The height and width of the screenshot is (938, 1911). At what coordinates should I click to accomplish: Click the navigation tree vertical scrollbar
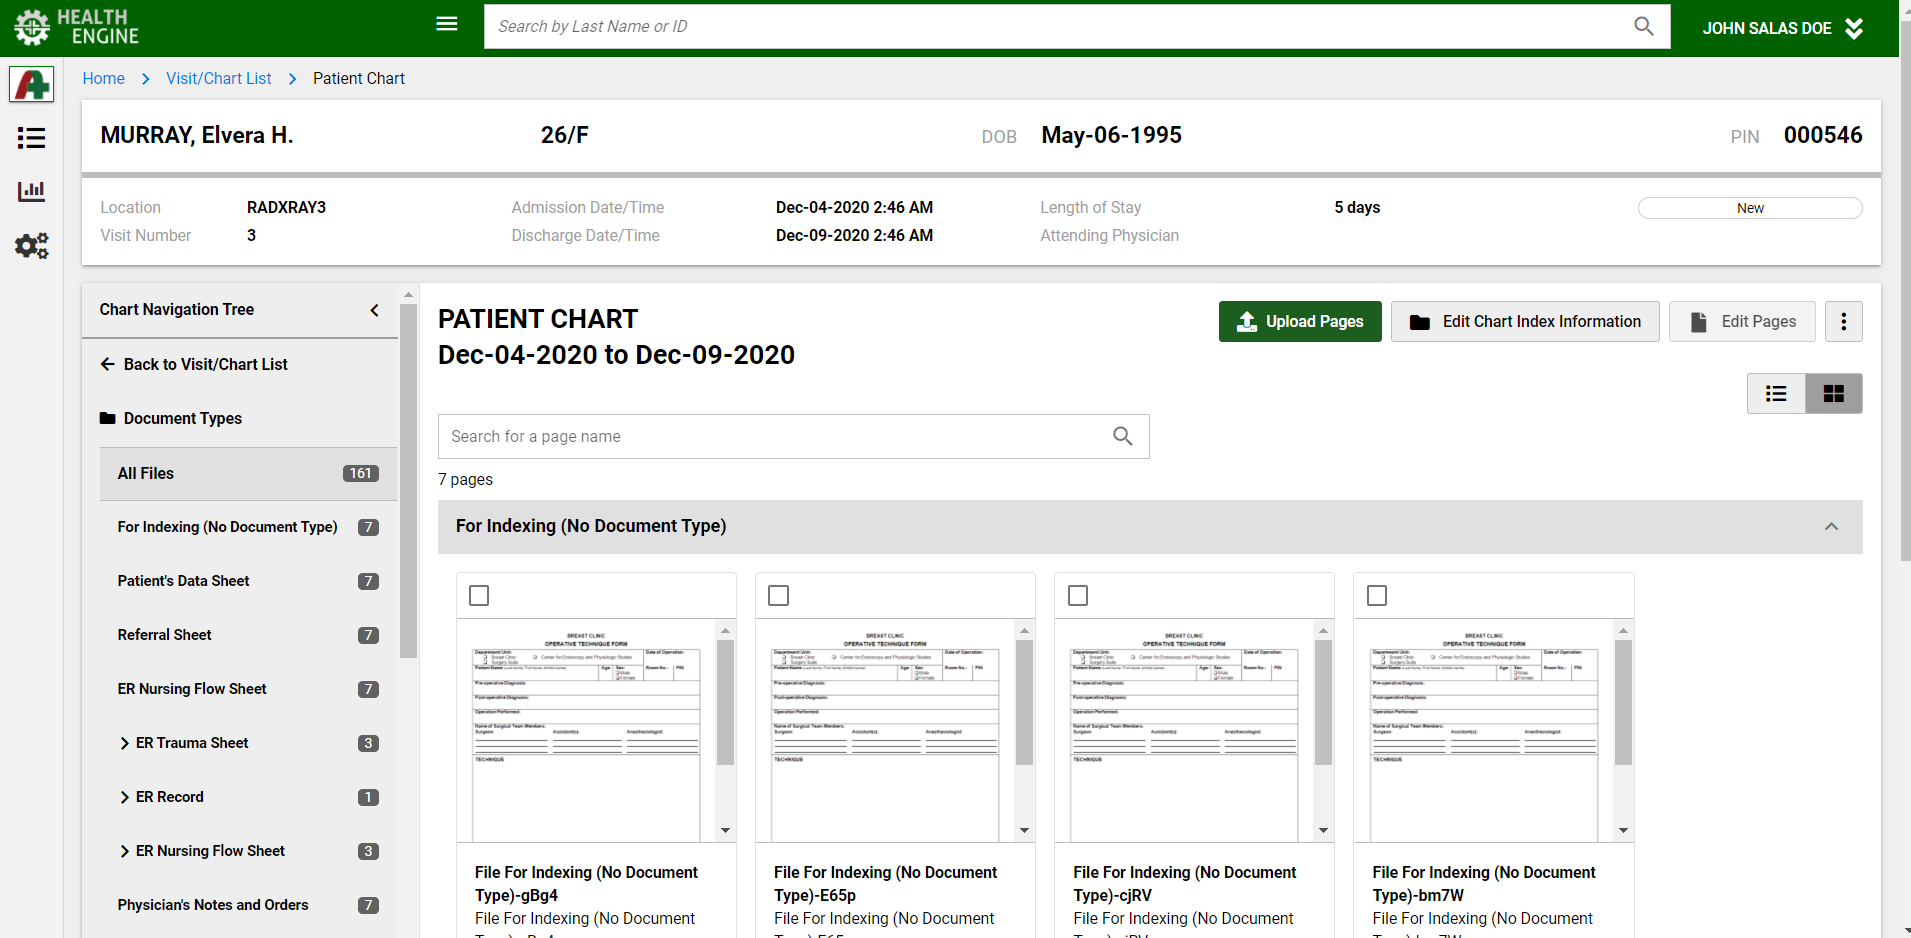(408, 480)
